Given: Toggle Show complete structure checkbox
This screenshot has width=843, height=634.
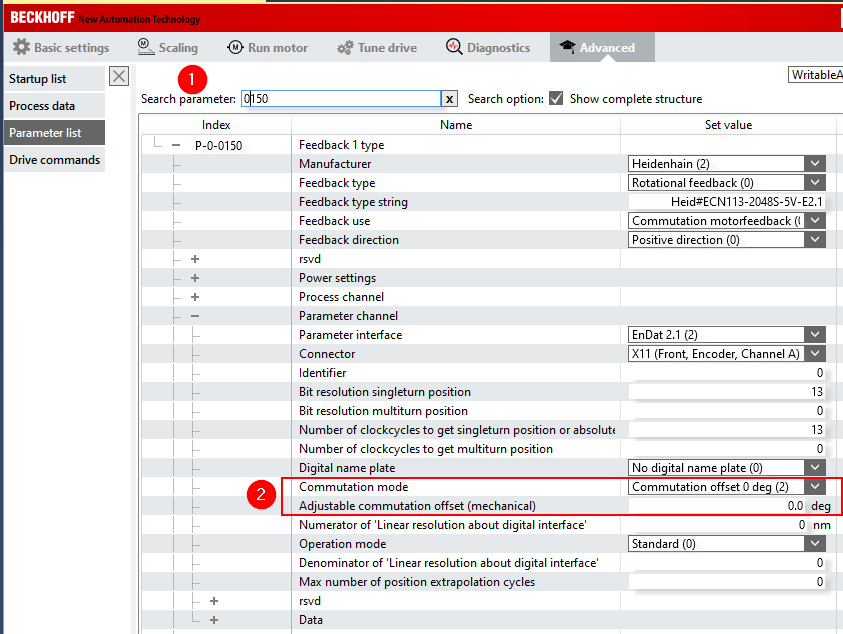Looking at the screenshot, I should pyautogui.click(x=556, y=99).
